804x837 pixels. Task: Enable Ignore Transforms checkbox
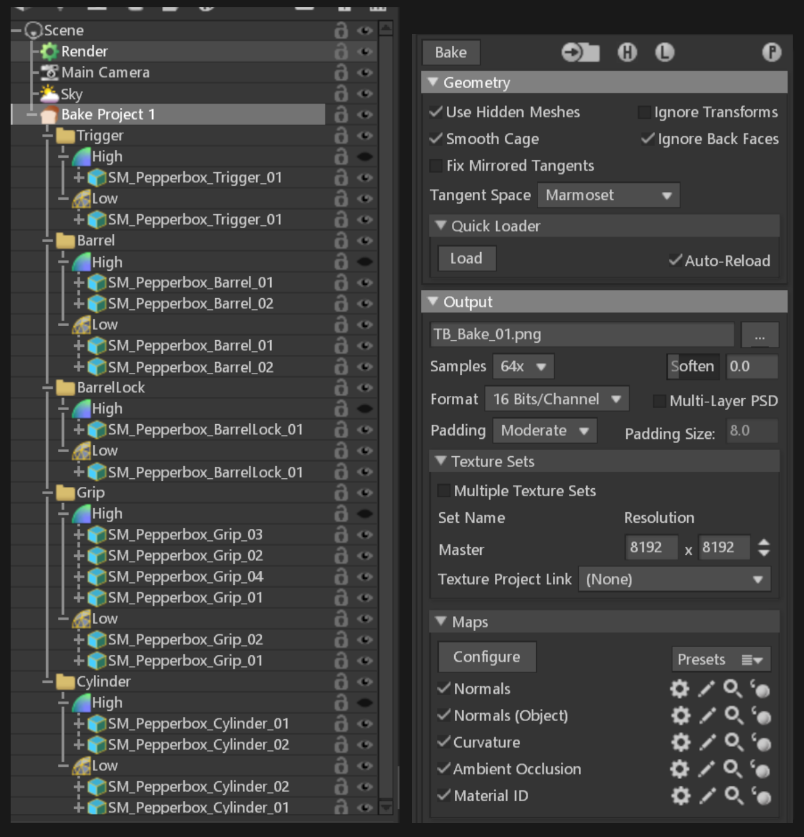[644, 112]
